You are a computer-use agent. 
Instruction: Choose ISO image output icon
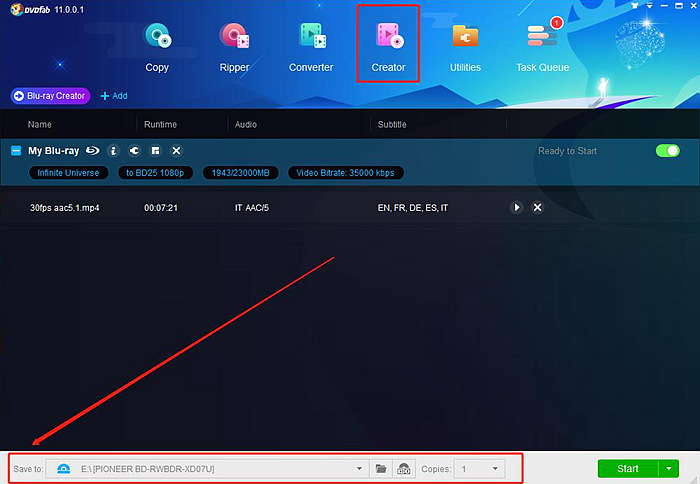tap(404, 469)
